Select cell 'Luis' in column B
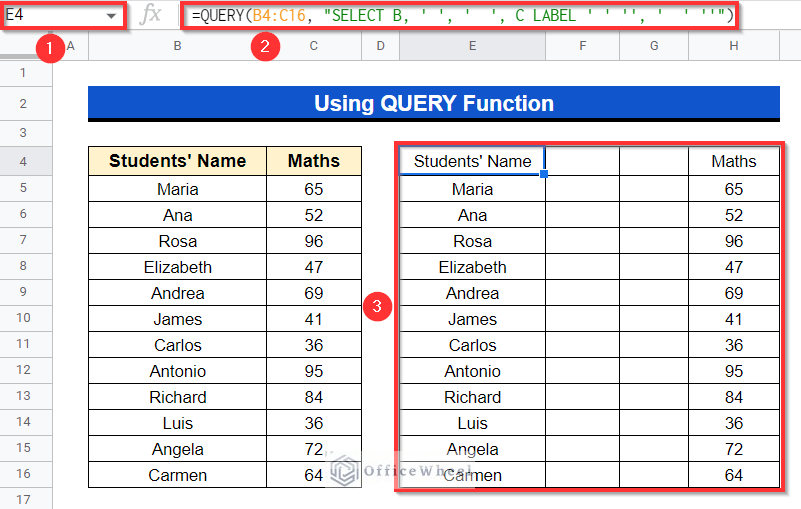Viewport: 801px width, 509px height. coord(177,424)
